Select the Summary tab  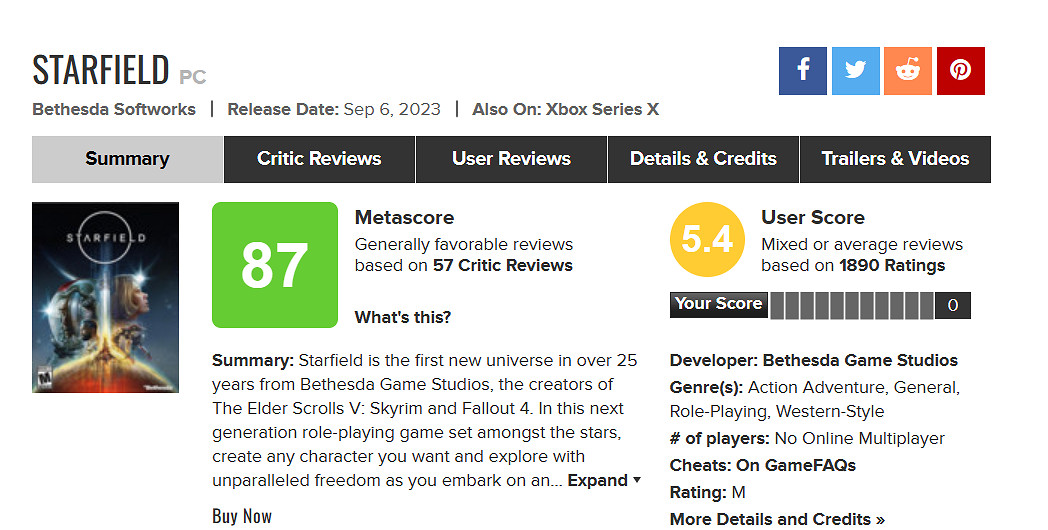pos(127,159)
